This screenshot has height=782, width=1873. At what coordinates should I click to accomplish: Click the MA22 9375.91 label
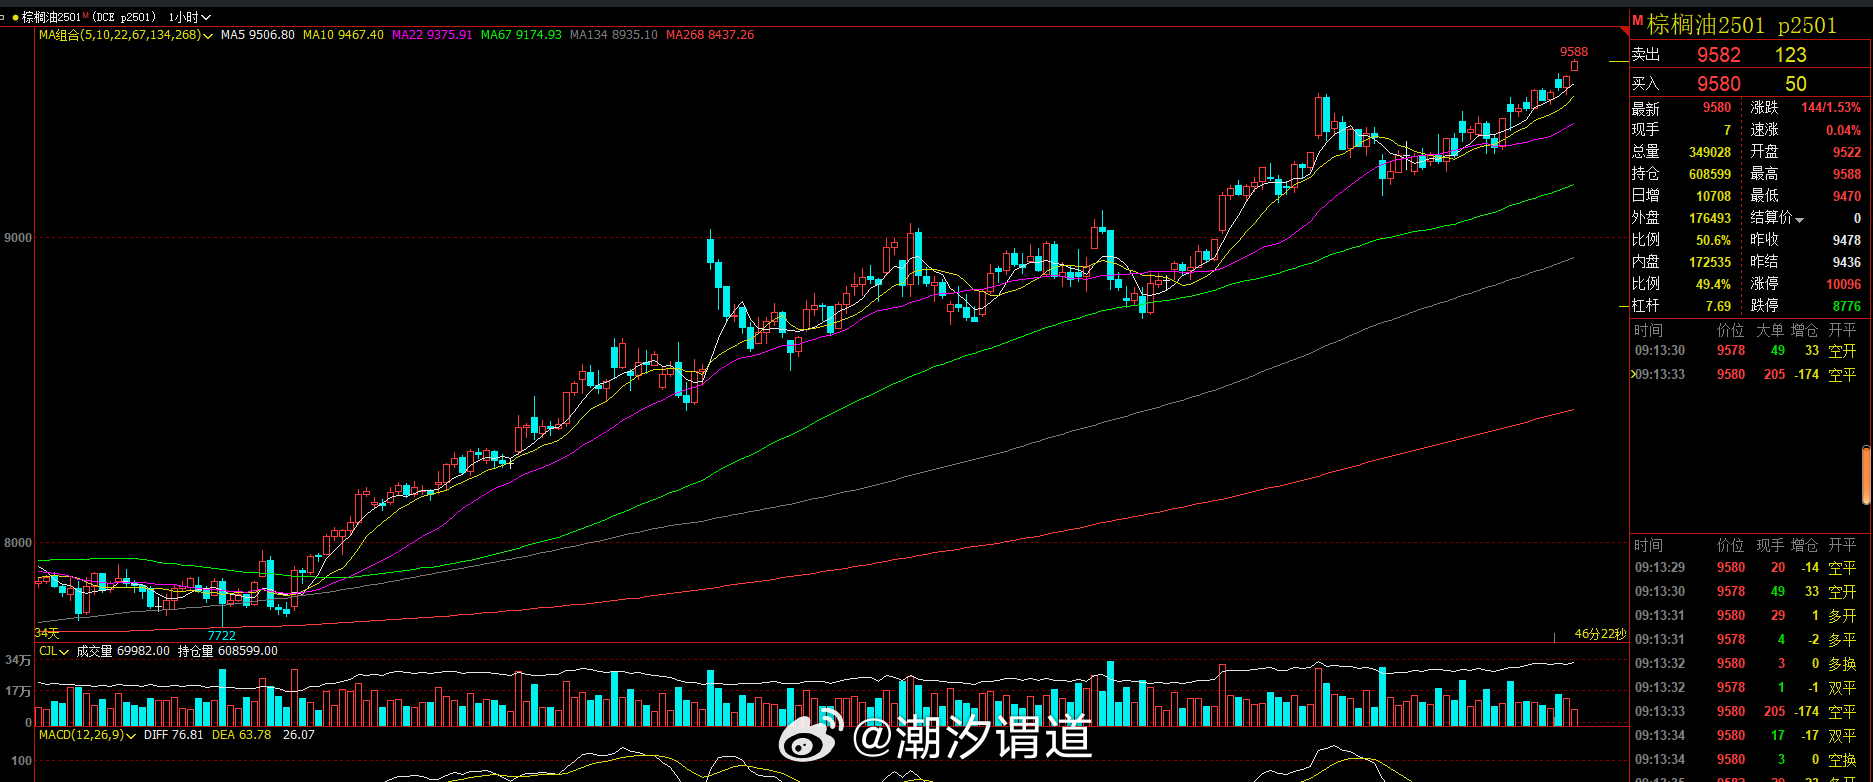tap(432, 35)
